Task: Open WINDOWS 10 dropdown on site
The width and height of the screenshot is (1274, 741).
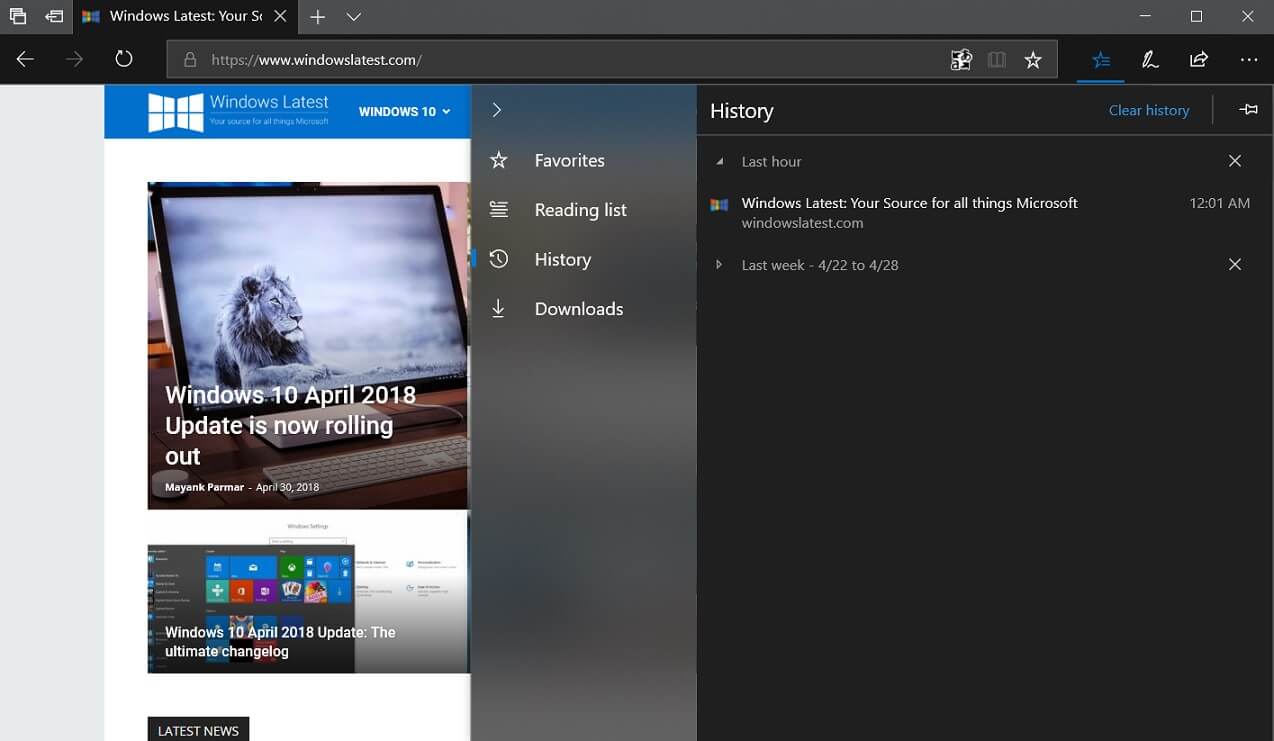Action: tap(405, 111)
